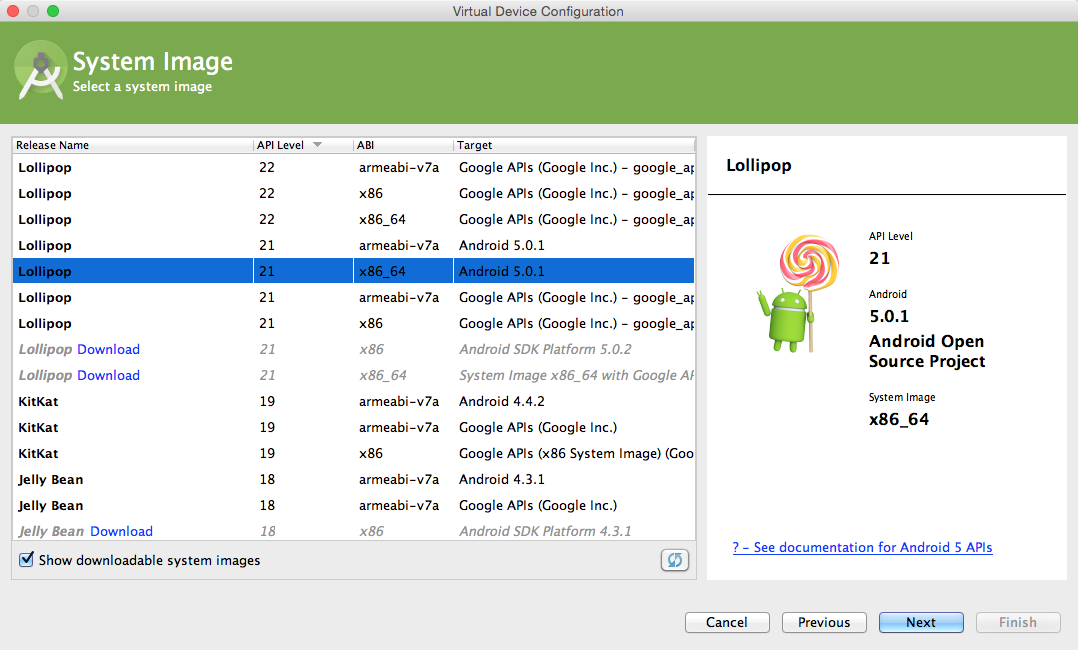Image resolution: width=1078 pixels, height=650 pixels.
Task: Click 'Android SDK Platform 5.0.2' target text
Action: coord(545,349)
